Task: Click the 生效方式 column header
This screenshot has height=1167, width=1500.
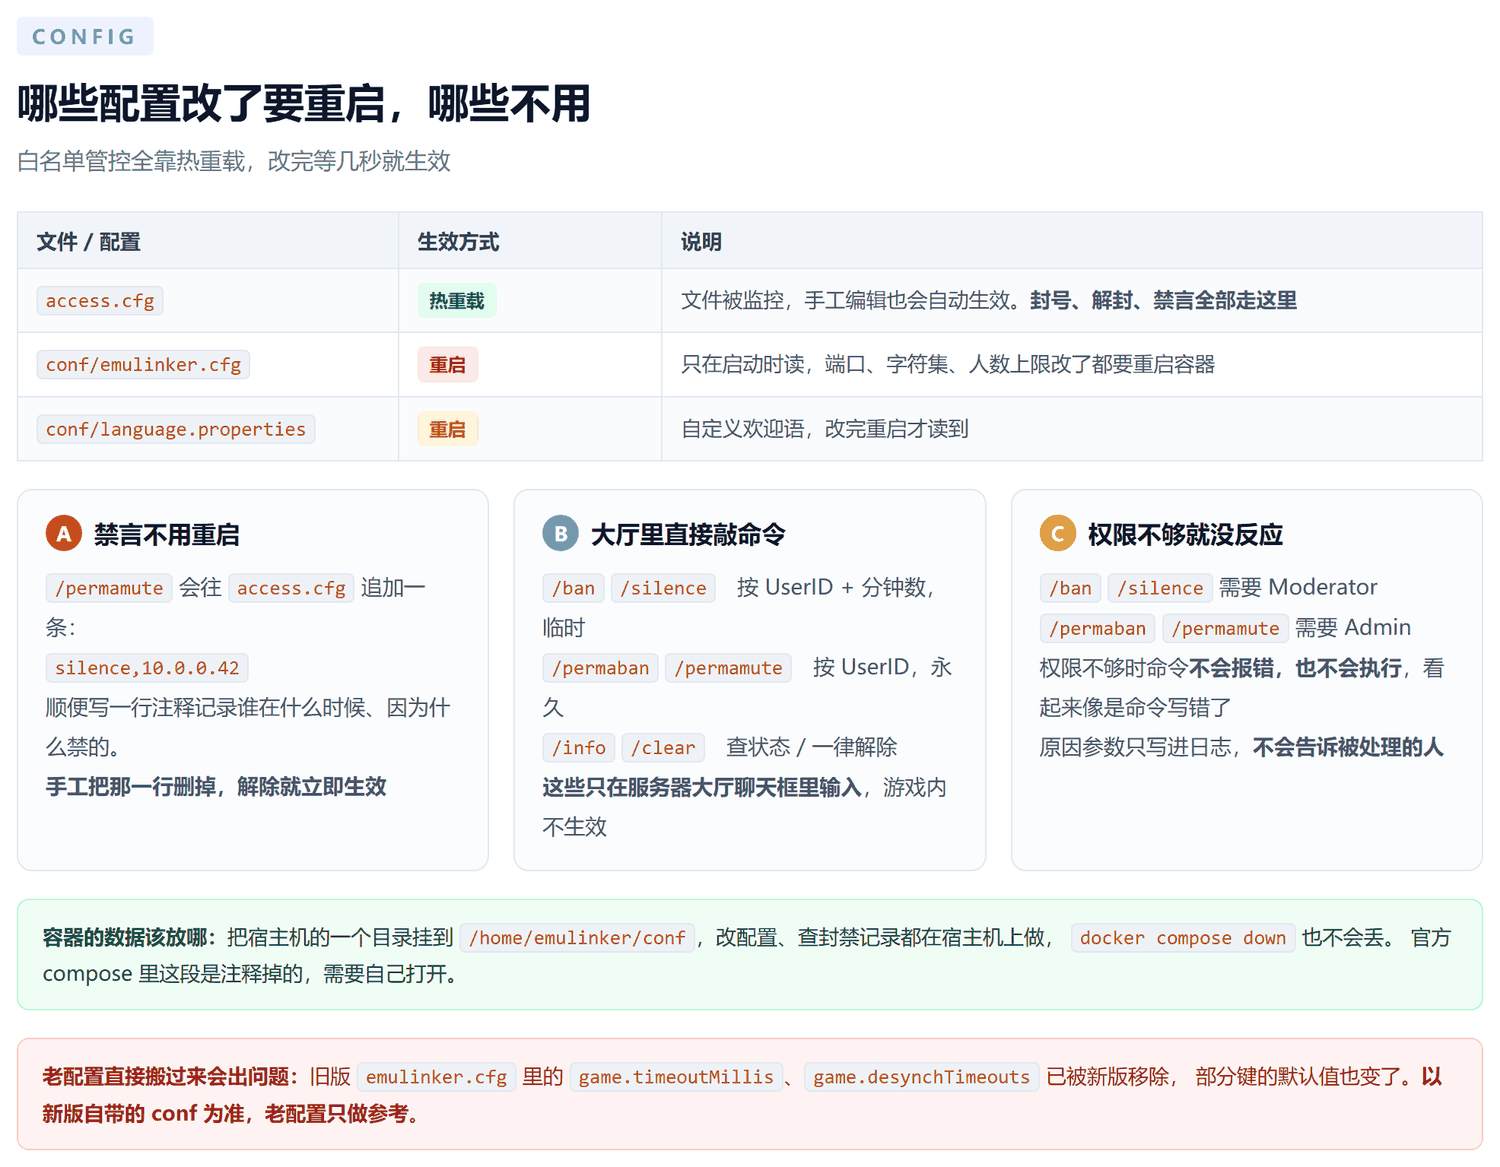Action: pos(458,242)
